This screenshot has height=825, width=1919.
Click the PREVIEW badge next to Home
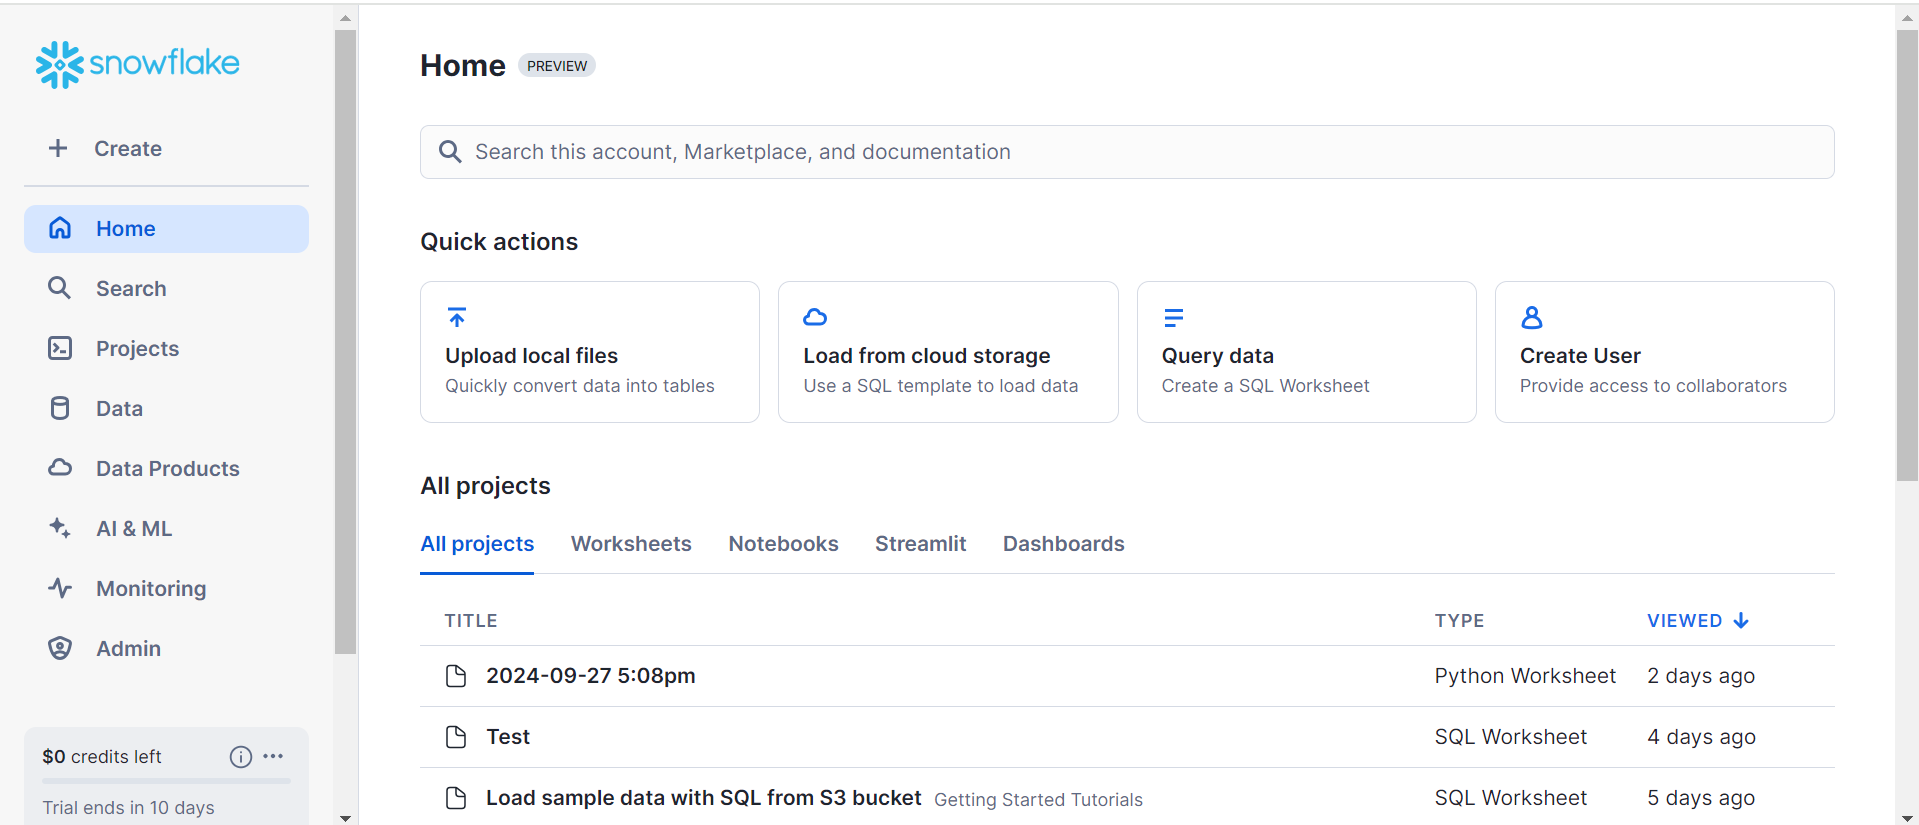[557, 66]
